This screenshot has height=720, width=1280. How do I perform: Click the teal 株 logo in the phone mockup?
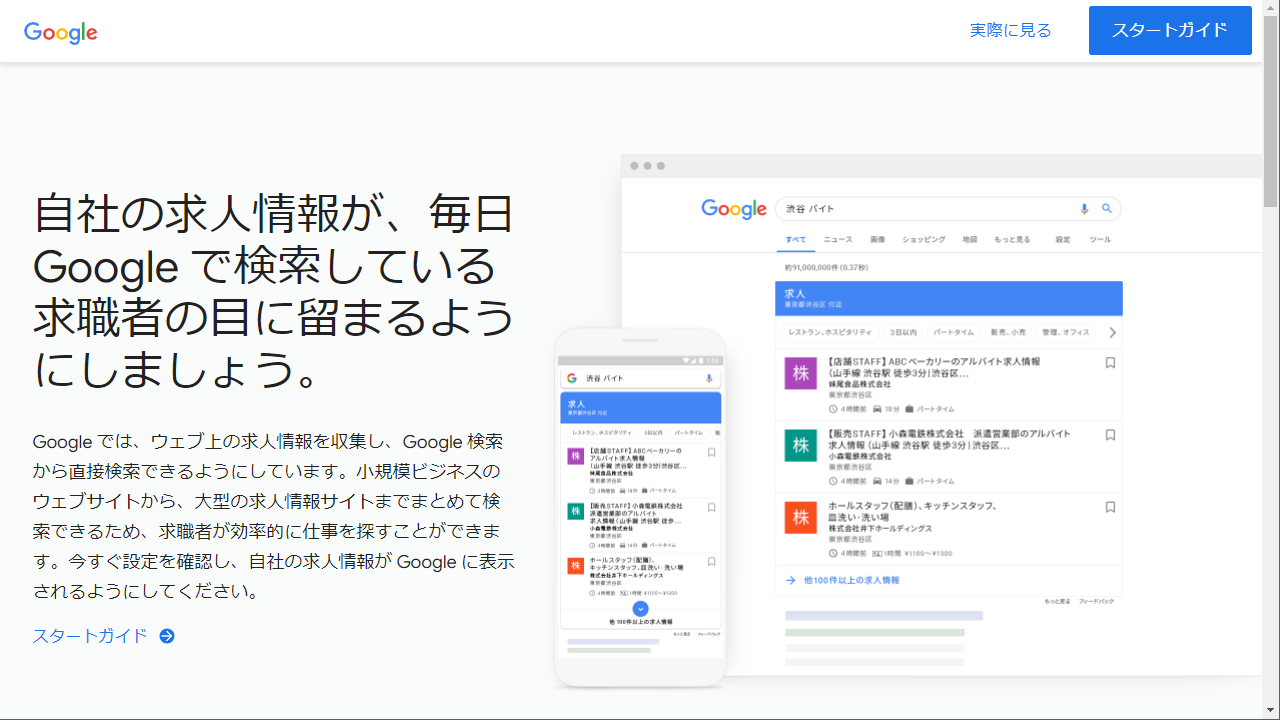click(575, 511)
